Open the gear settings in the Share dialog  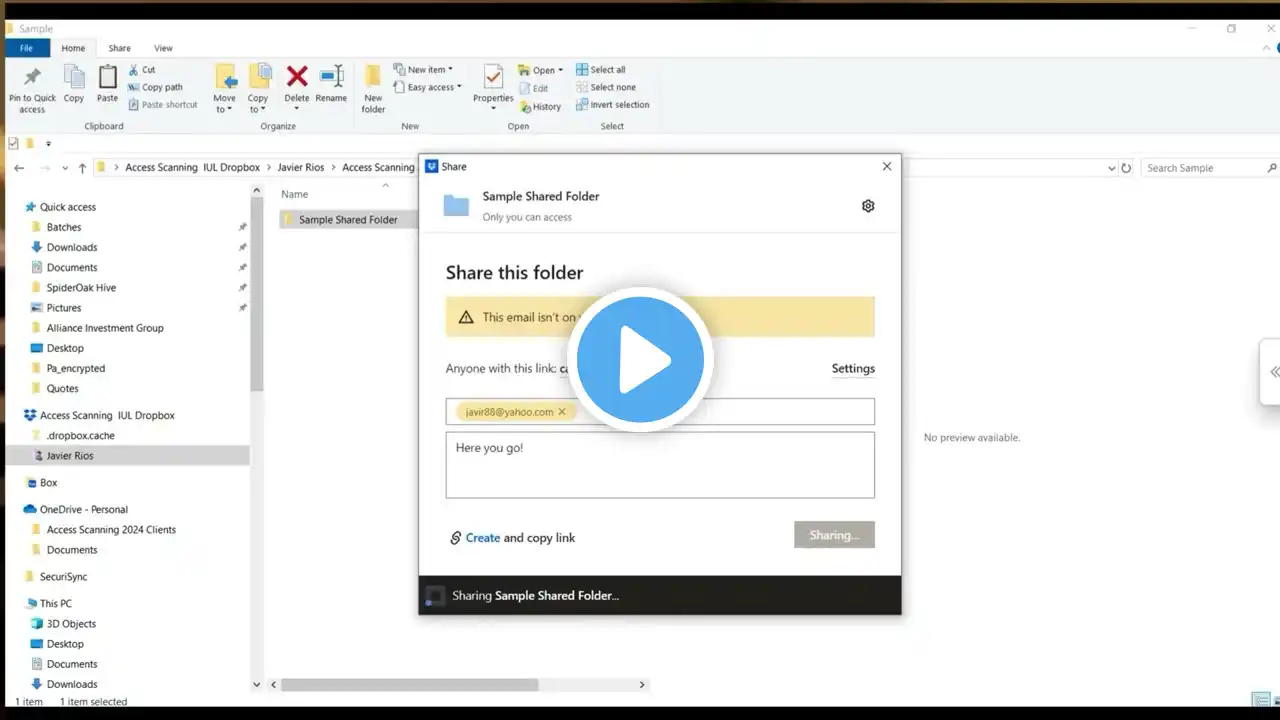click(868, 206)
